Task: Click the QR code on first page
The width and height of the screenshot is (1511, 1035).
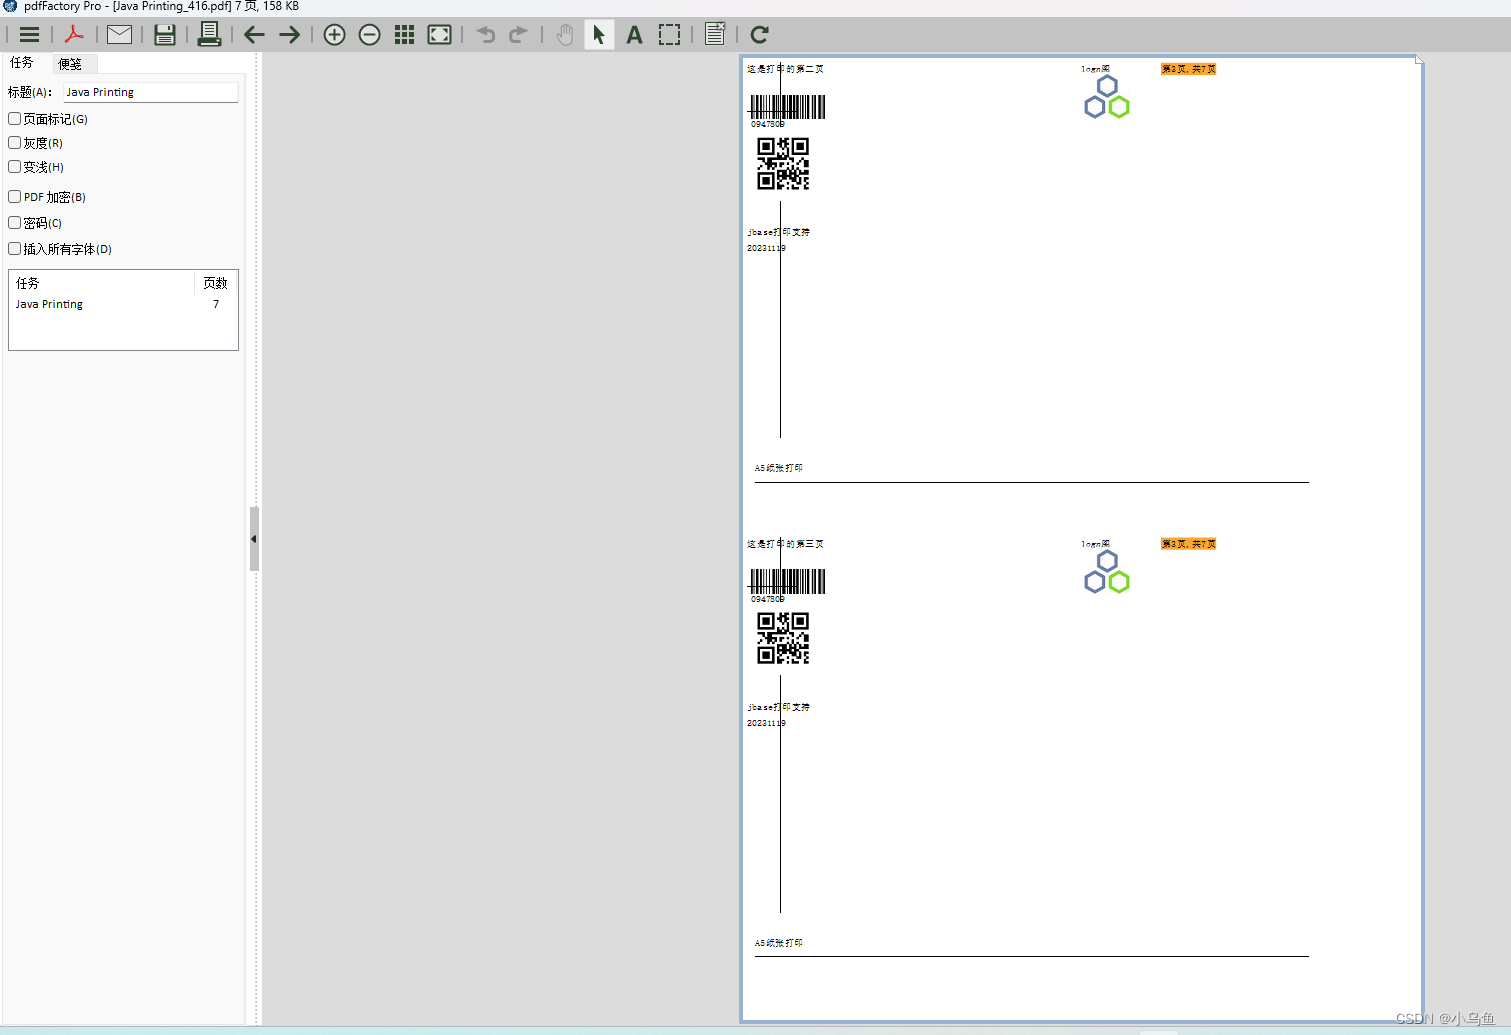Action: [x=783, y=164]
